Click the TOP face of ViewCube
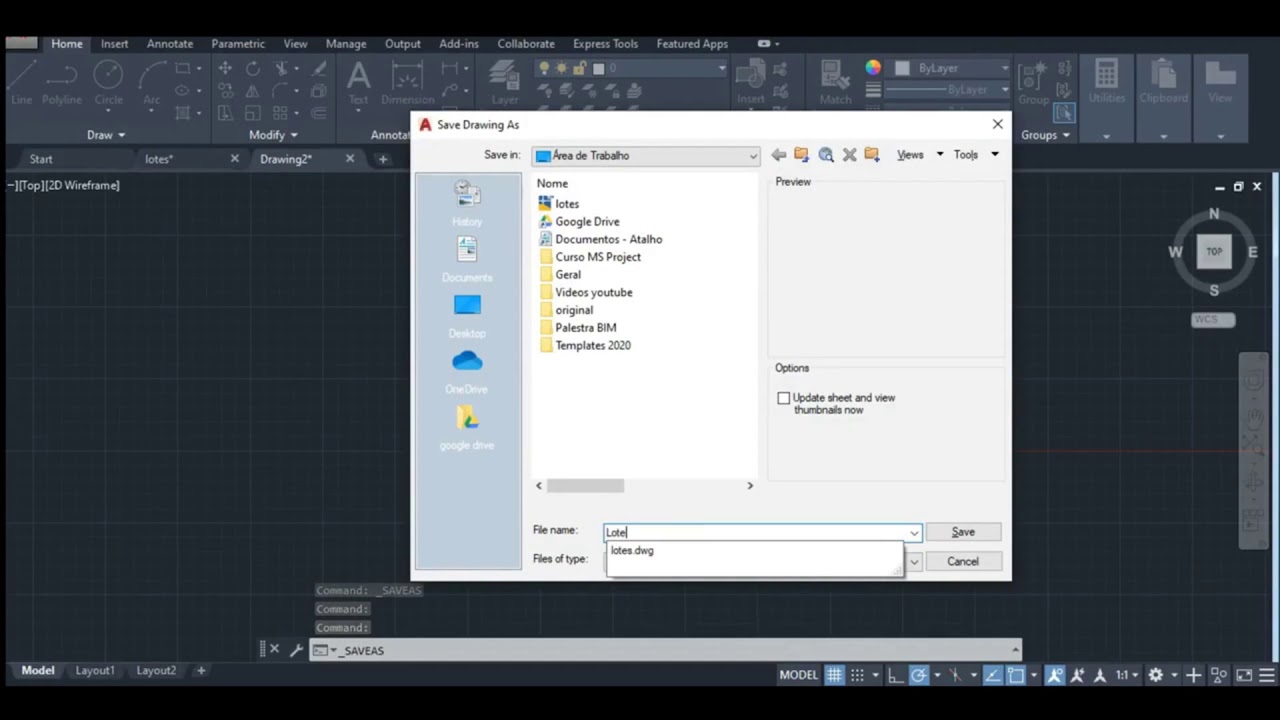The height and width of the screenshot is (720, 1280). pos(1214,252)
